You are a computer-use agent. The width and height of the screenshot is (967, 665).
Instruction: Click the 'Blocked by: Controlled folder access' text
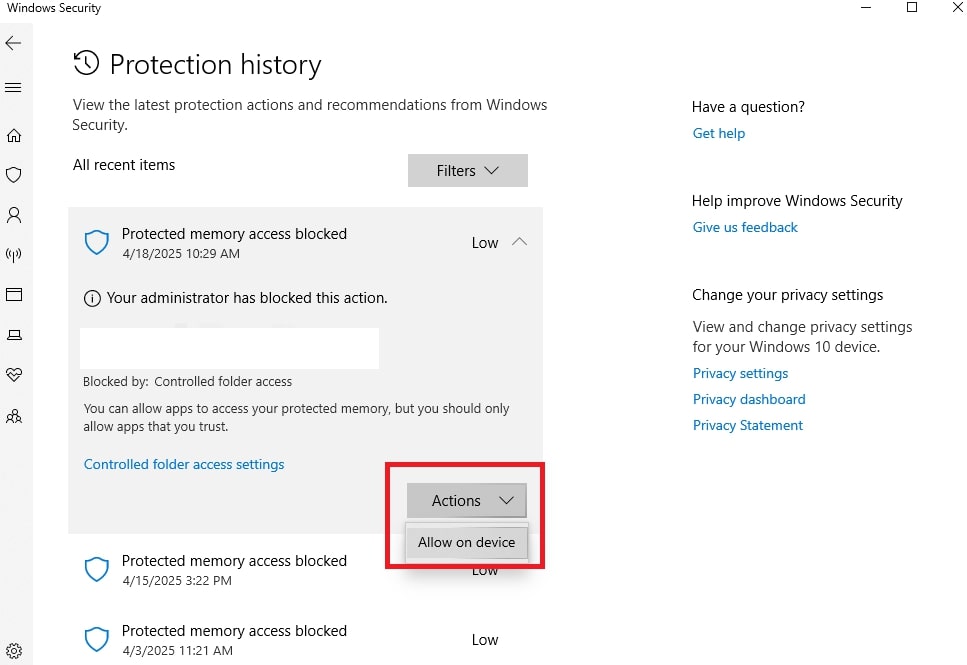(x=187, y=382)
